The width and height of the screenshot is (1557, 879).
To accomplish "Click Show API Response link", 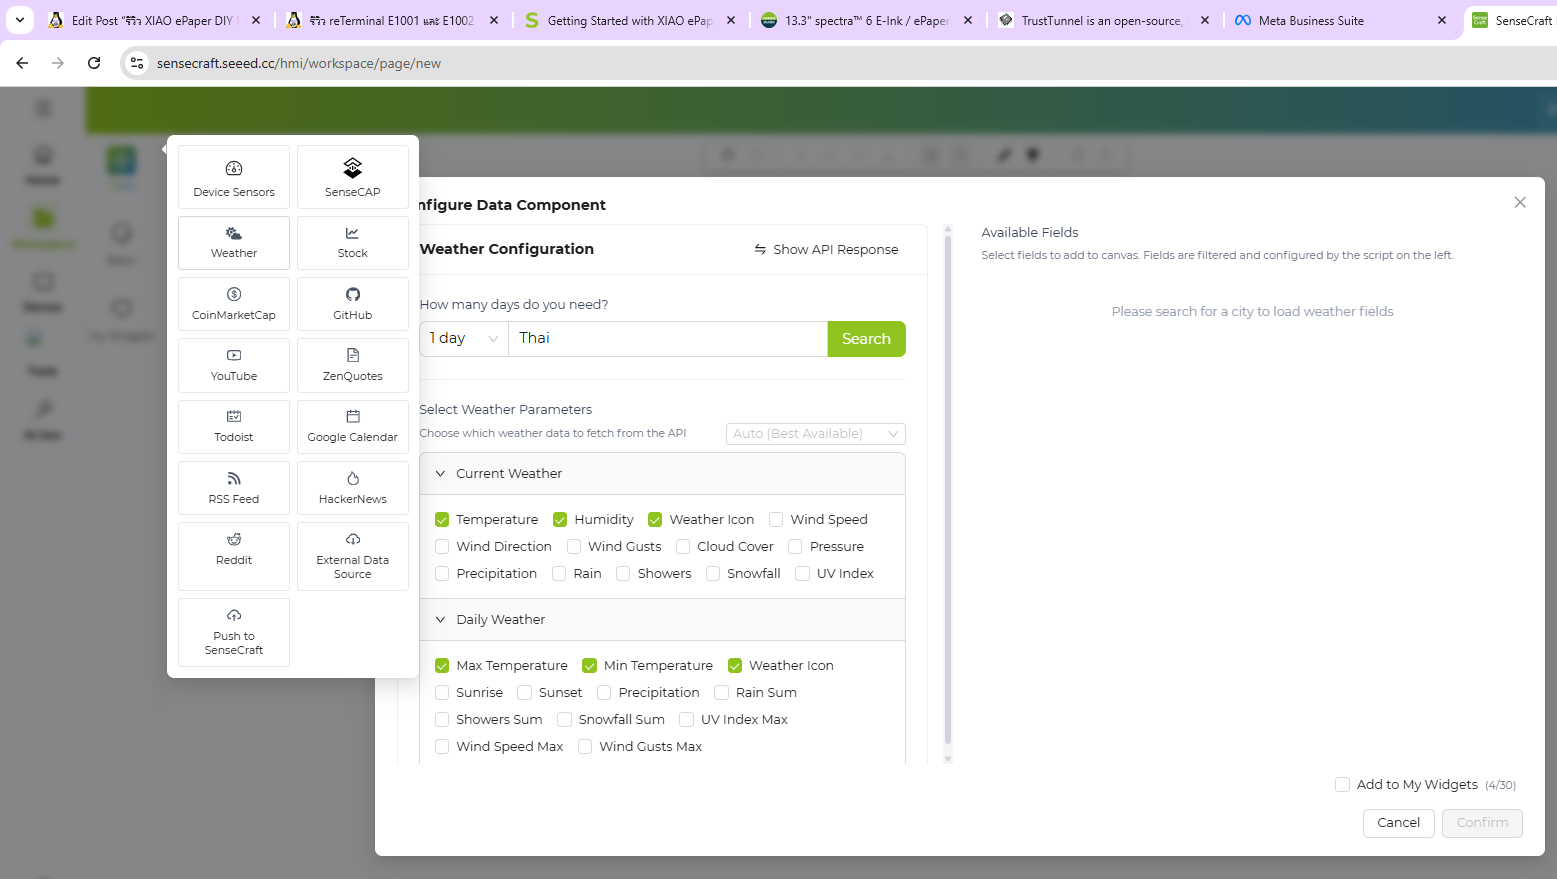I will coord(826,250).
